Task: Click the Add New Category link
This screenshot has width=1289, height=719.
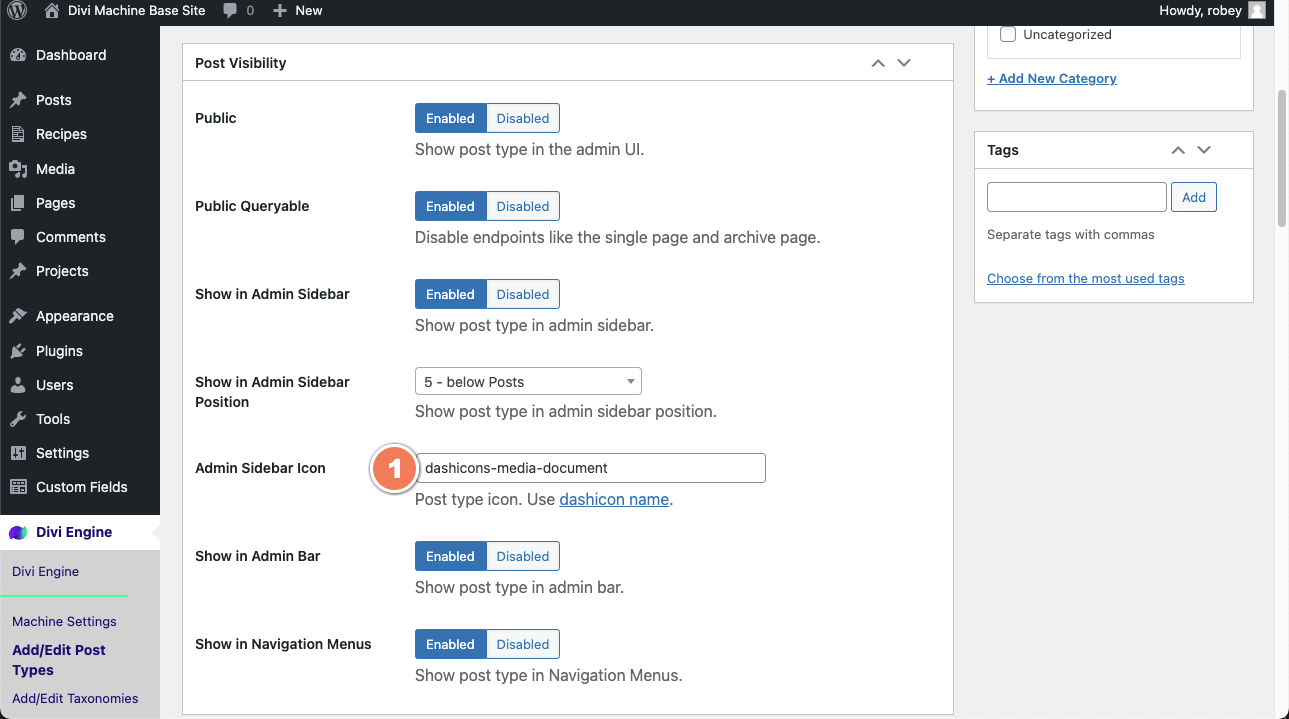Action: click(x=1052, y=78)
